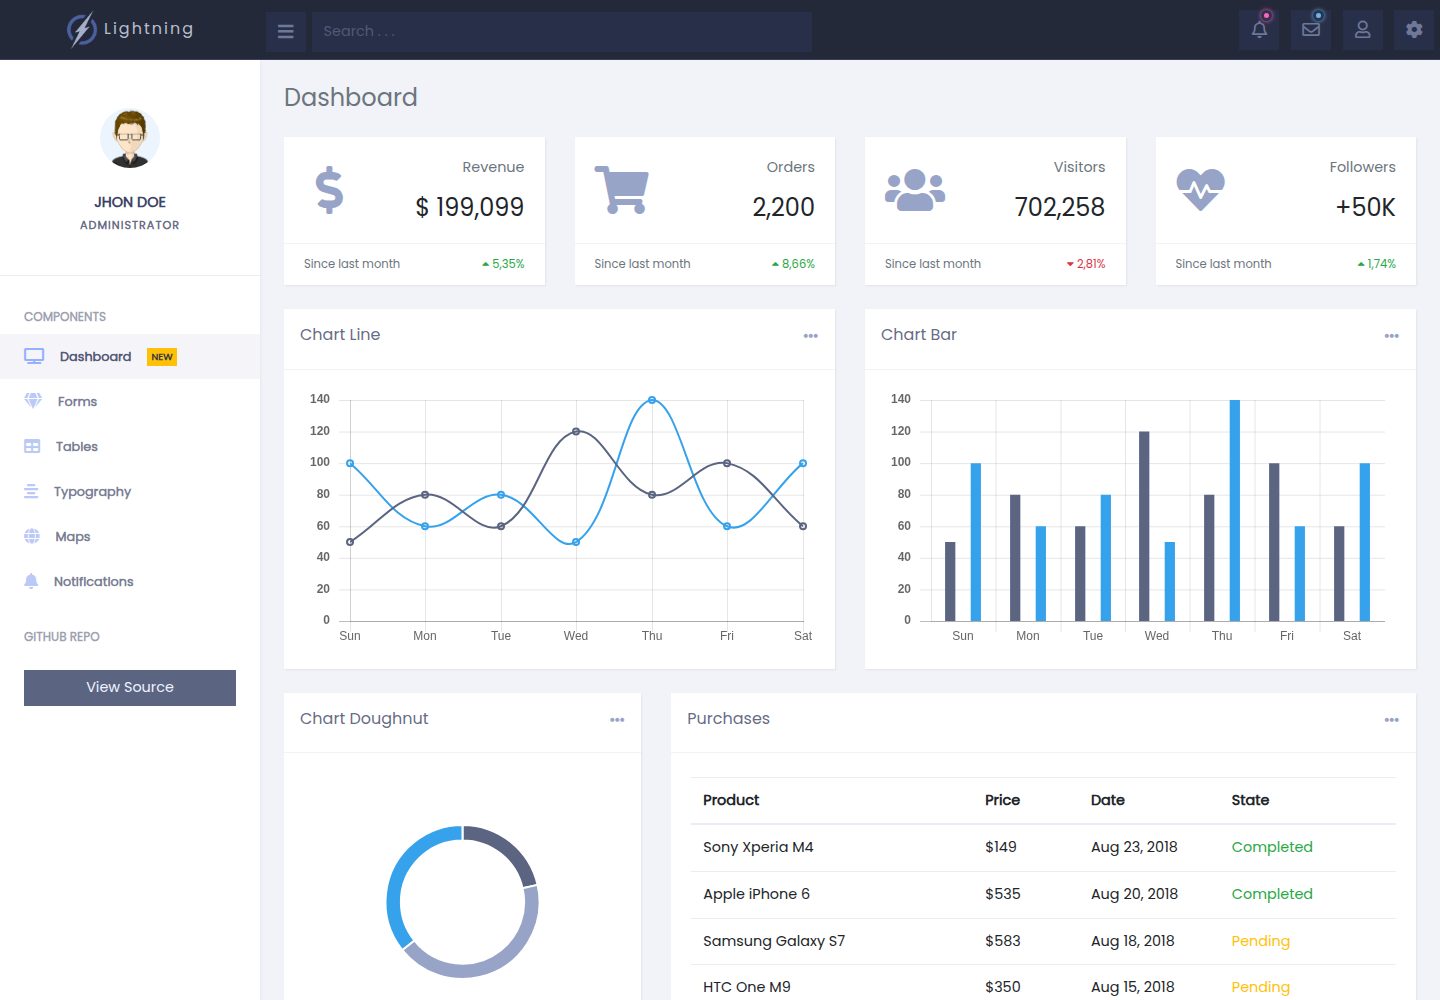Click the 8,66% orders growth indicator

[793, 264]
